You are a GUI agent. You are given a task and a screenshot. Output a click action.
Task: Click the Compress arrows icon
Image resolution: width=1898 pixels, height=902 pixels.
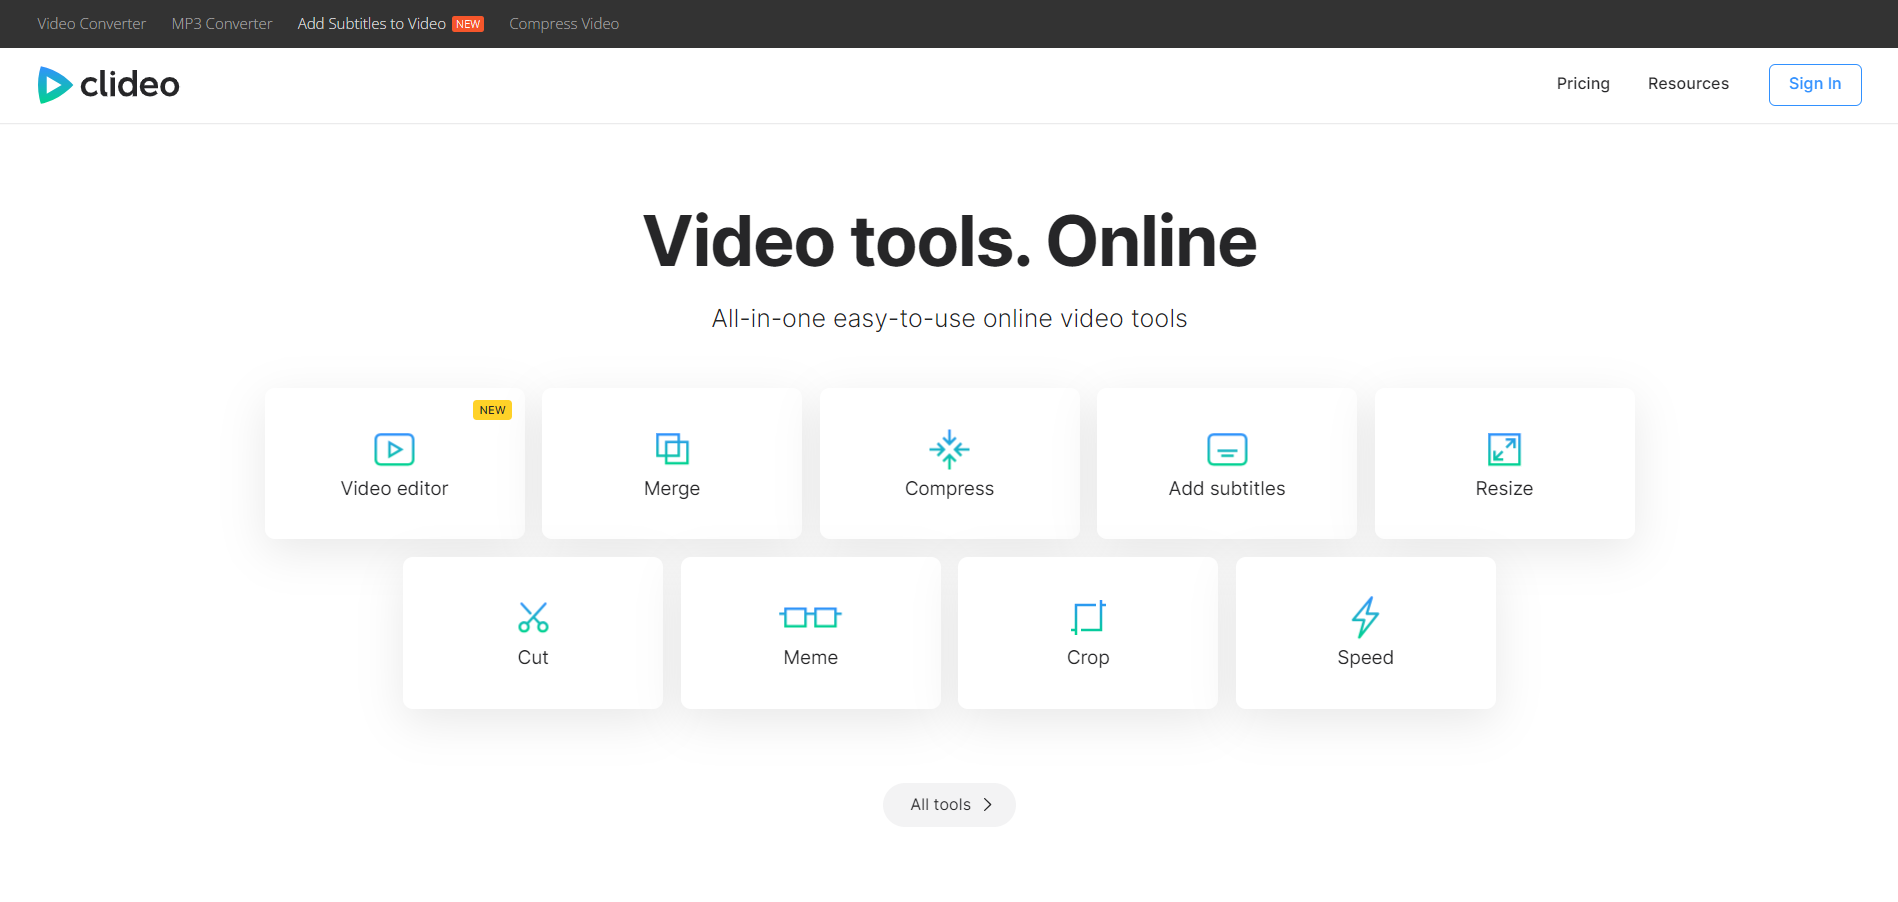pyautogui.click(x=949, y=449)
